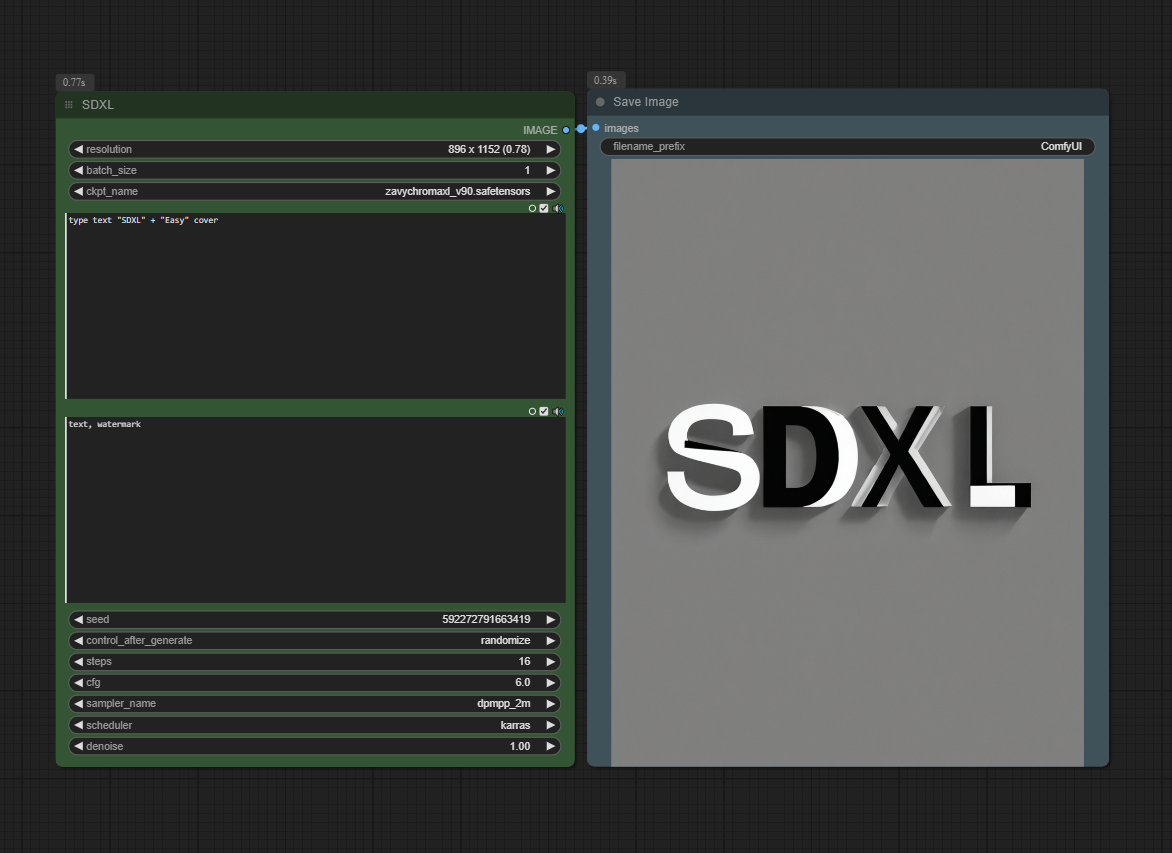This screenshot has height=853, width=1172.
Task: Decrease resolution with its left arrow
Action: point(78,150)
